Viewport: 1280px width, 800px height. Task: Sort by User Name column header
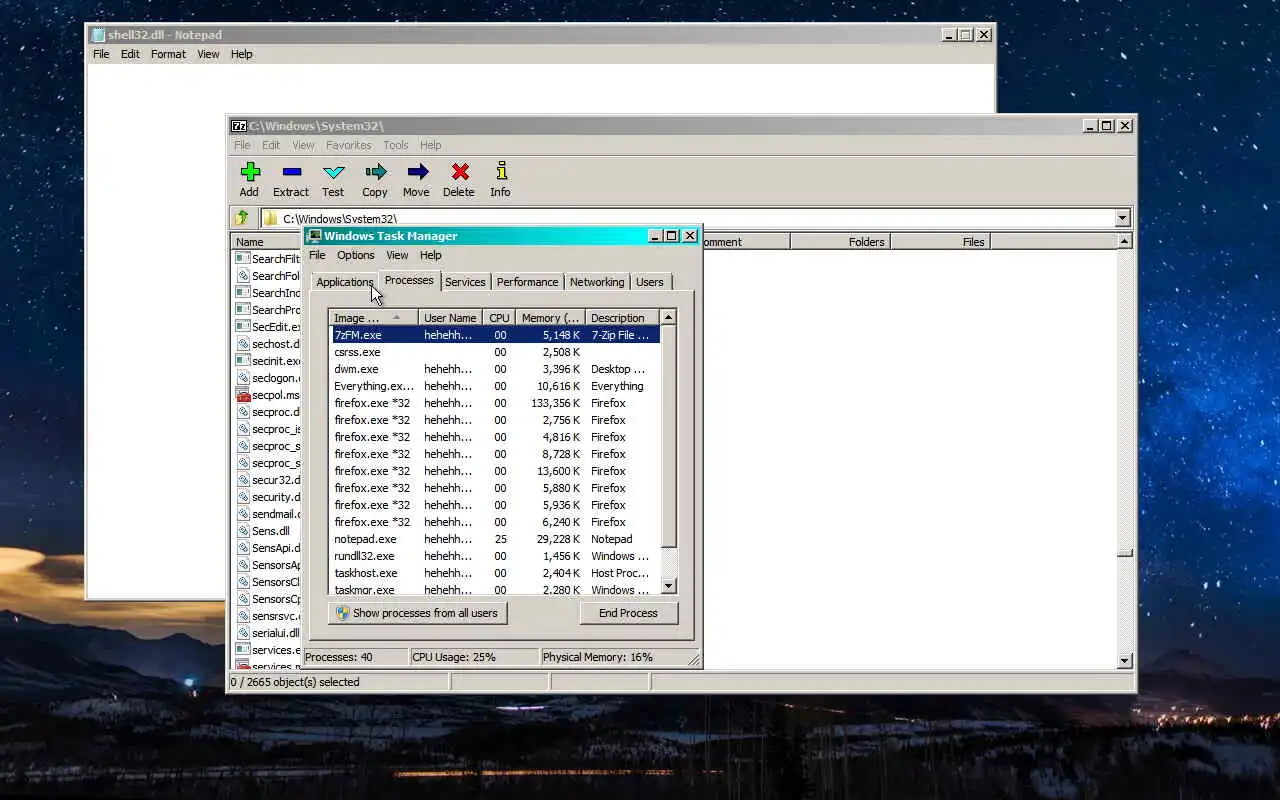(450, 318)
